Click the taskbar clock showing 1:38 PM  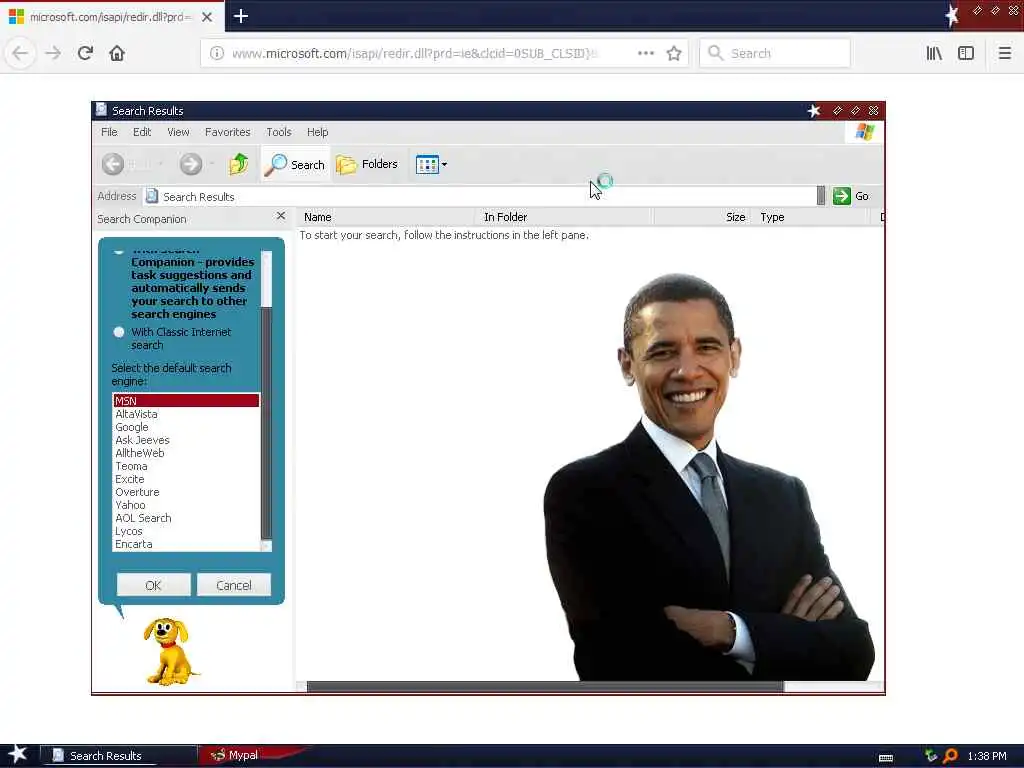point(987,756)
